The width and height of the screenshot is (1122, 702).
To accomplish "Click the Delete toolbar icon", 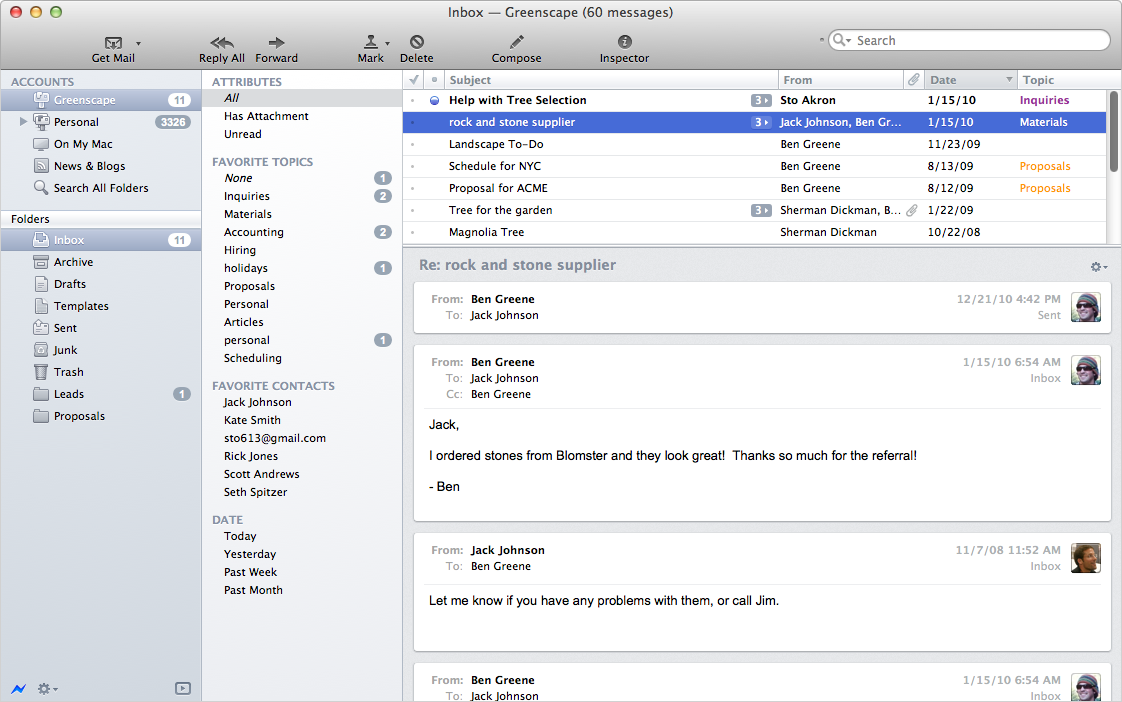I will 417,42.
